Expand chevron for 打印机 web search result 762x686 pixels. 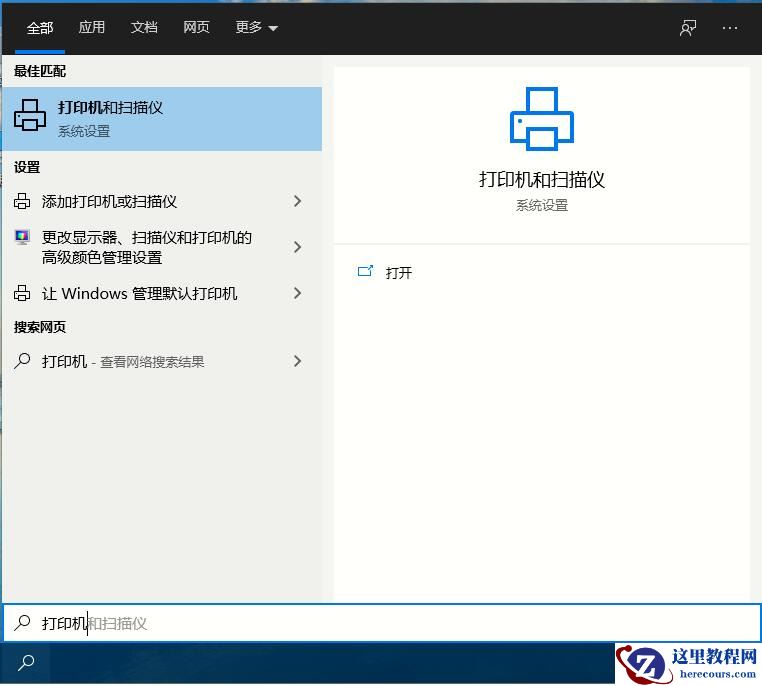click(297, 361)
